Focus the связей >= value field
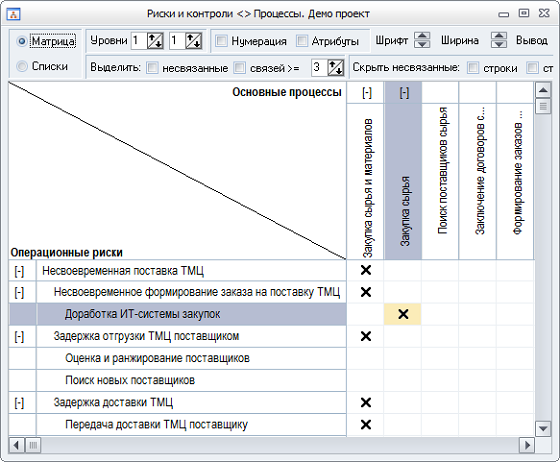Screen dimensions: 560x462 319,67
